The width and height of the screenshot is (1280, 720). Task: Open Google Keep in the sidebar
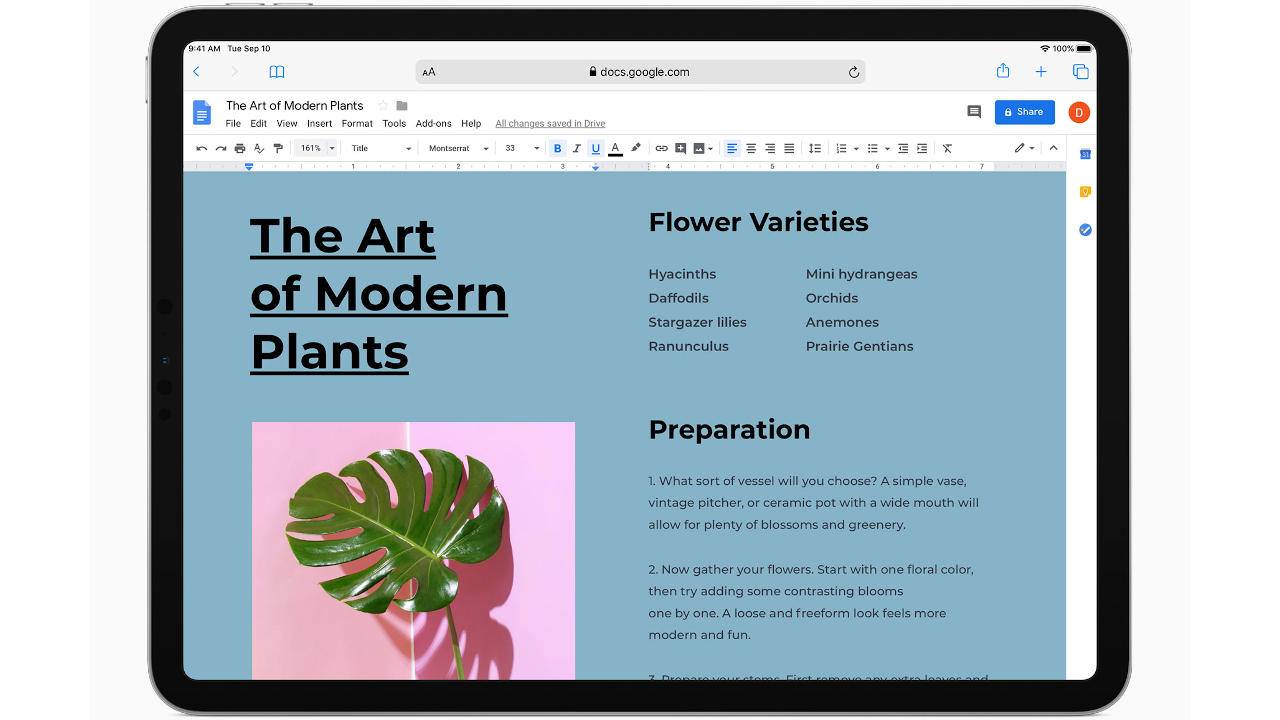click(1084, 191)
